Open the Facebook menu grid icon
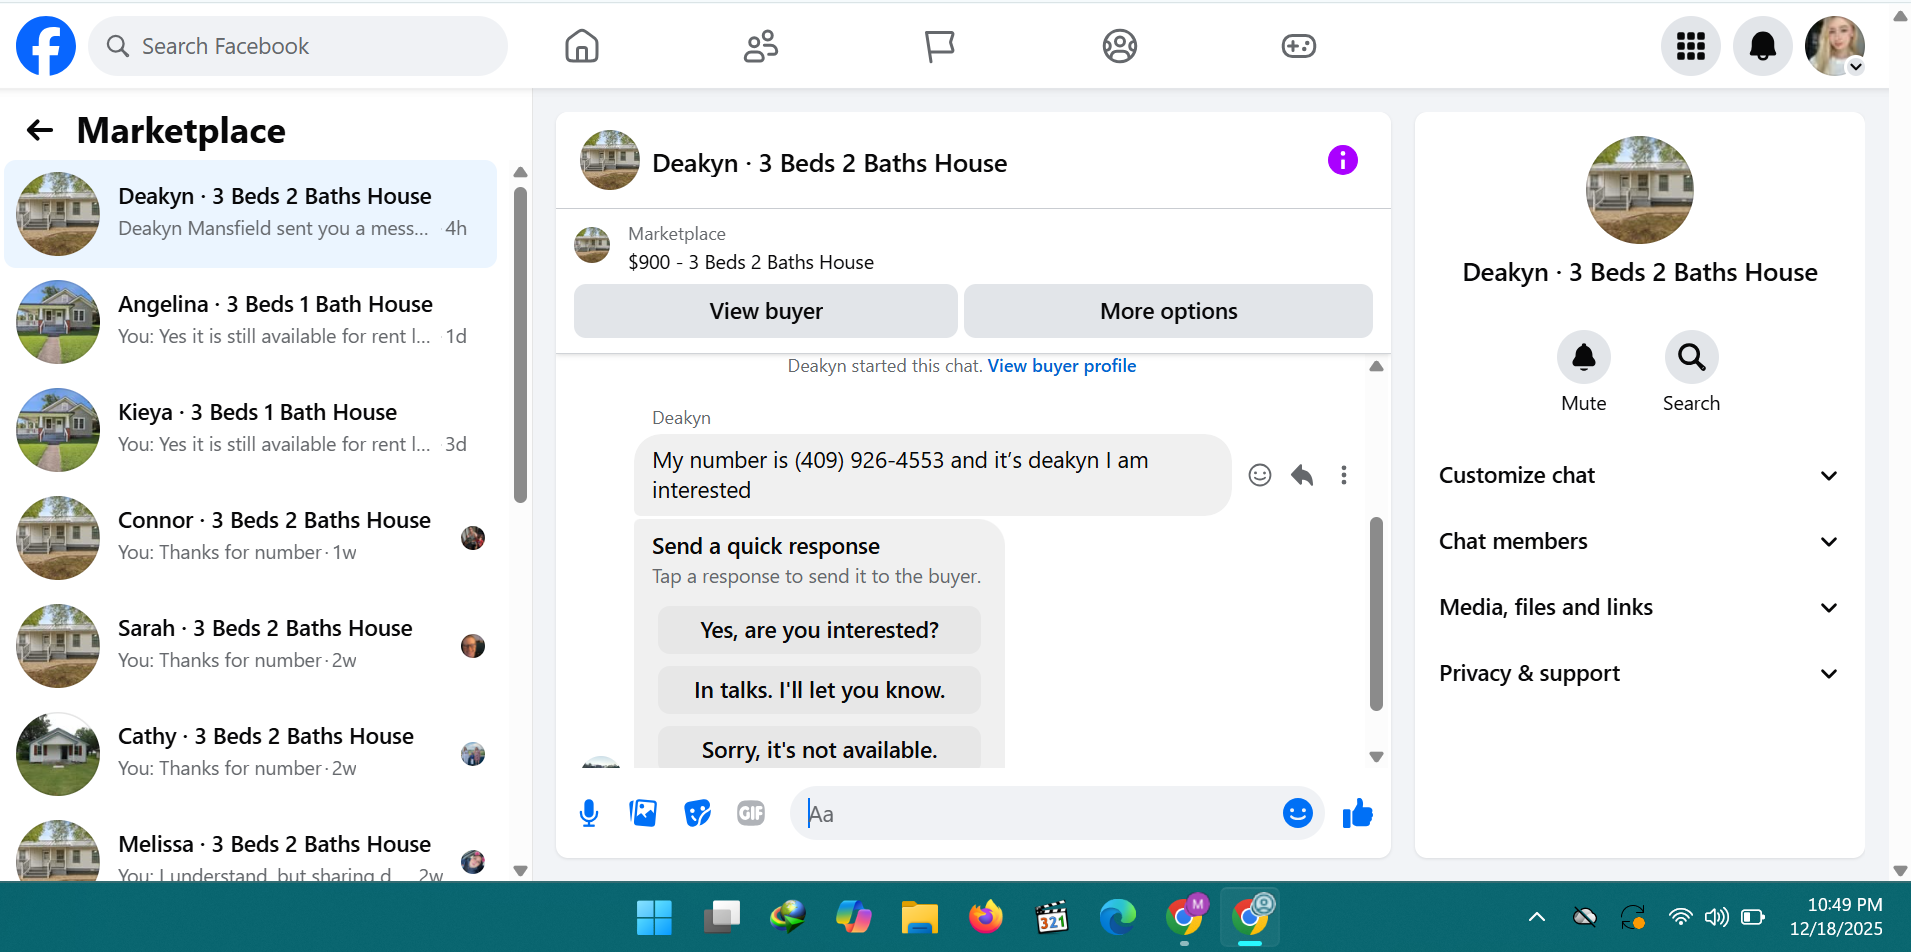 coord(1691,46)
